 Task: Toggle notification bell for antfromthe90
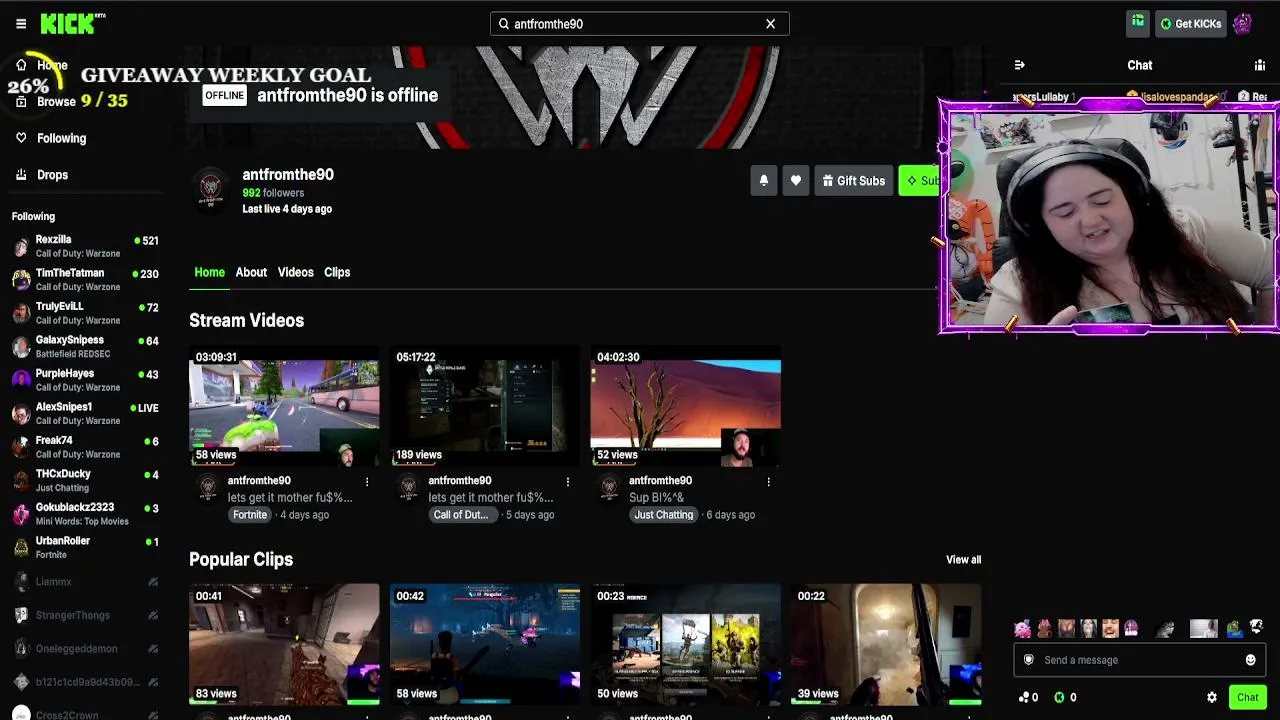763,181
